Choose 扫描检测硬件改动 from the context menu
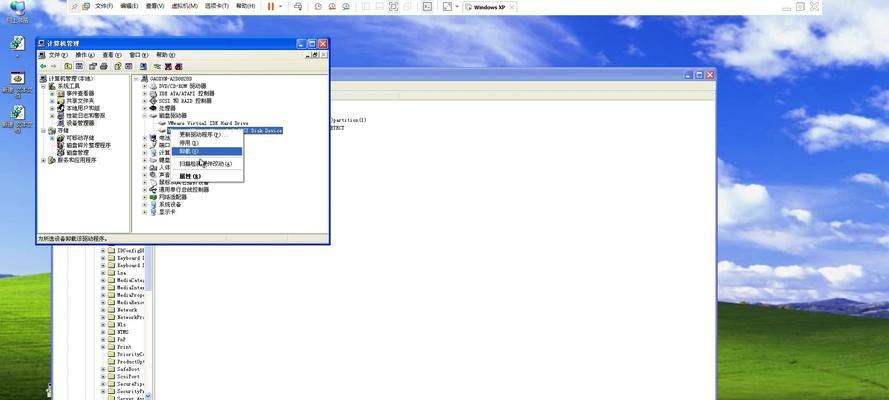 click(207, 164)
